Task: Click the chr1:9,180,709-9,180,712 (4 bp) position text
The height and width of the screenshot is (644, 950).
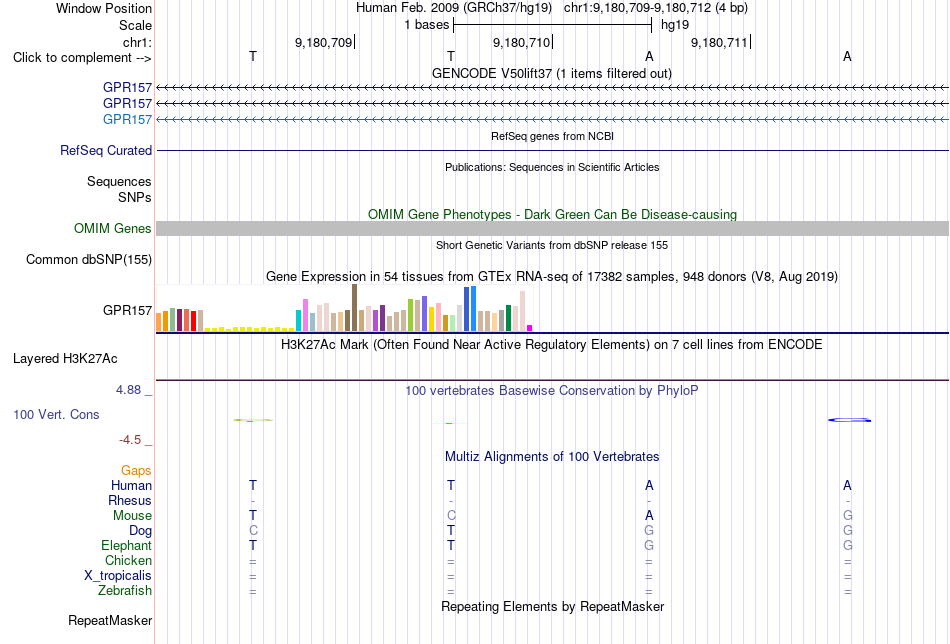Action: (656, 8)
